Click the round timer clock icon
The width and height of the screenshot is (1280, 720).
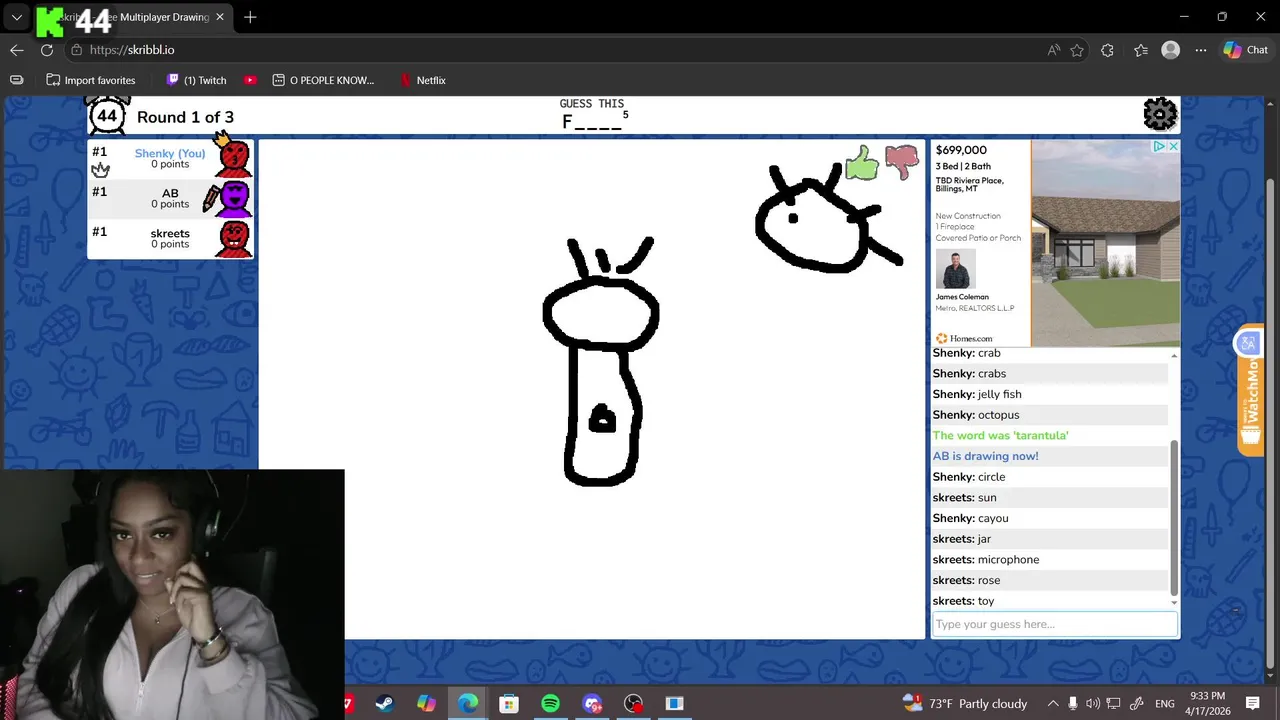point(107,115)
